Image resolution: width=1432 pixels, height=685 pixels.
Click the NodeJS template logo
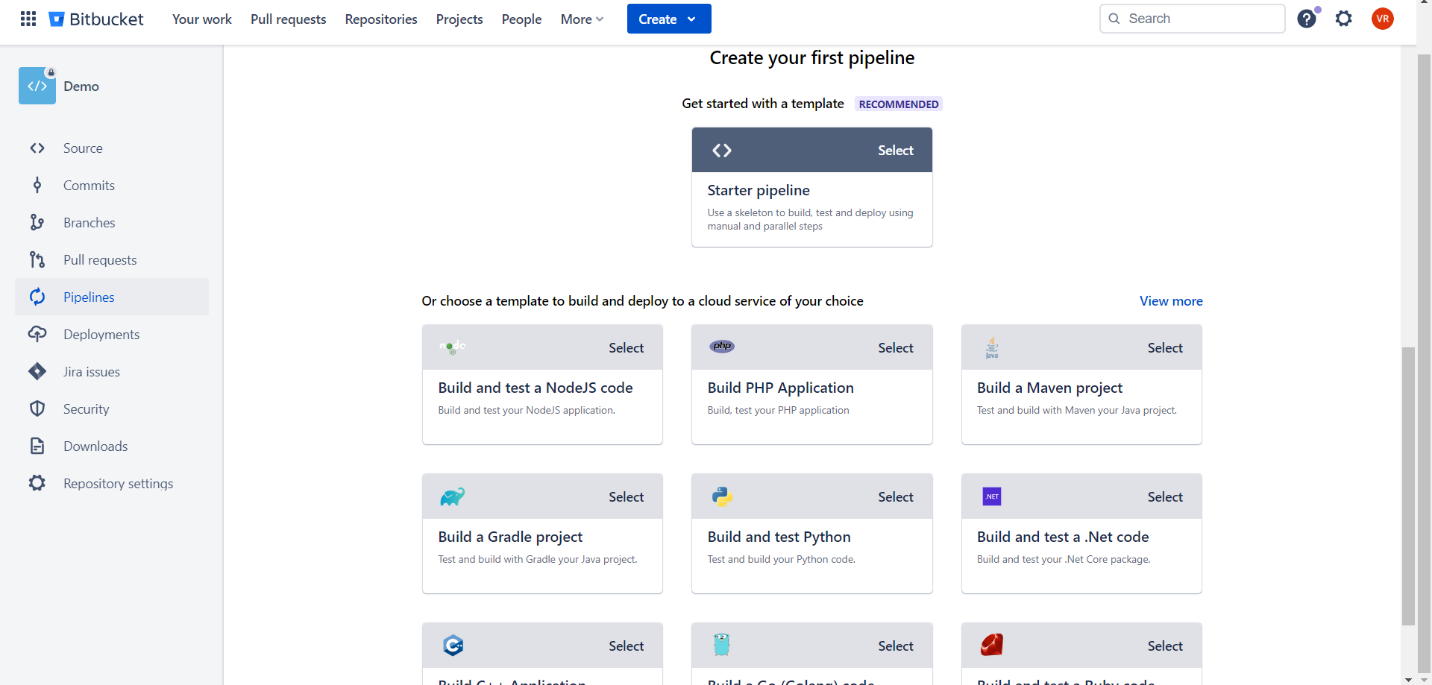click(x=453, y=347)
